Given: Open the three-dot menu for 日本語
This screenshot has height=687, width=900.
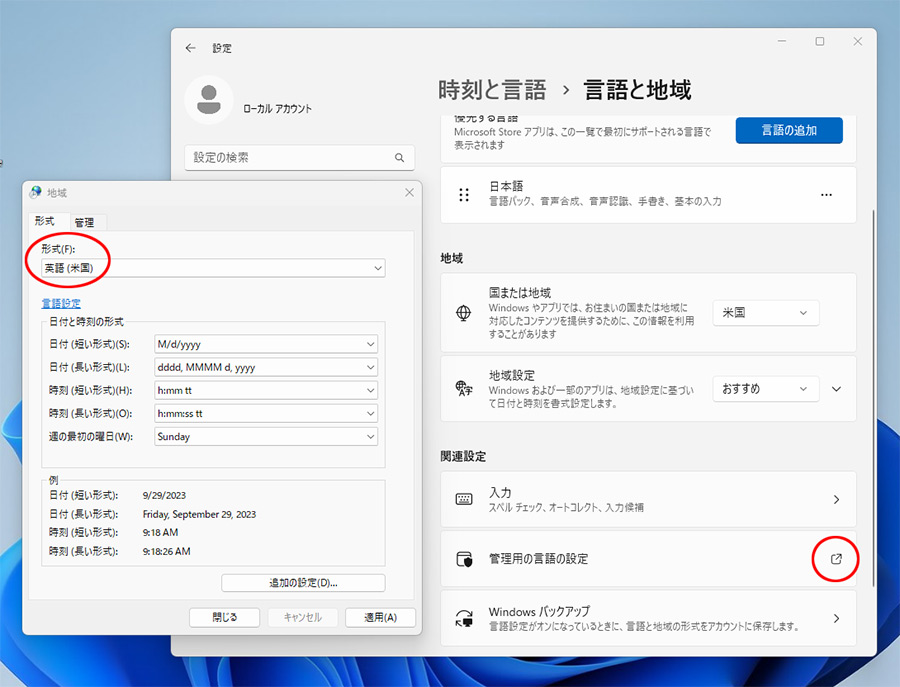Looking at the screenshot, I should (826, 195).
